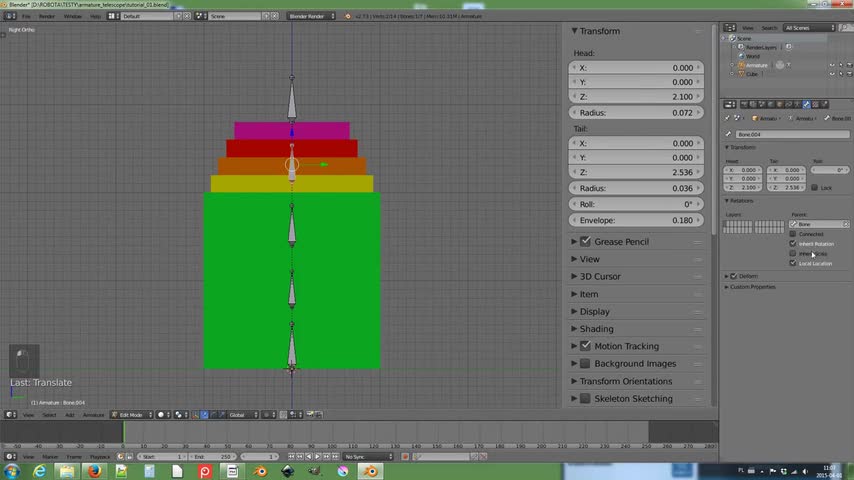Screen dimensions: 854x480
Task: Select the translate manipulator icon
Action: click(x=205, y=415)
